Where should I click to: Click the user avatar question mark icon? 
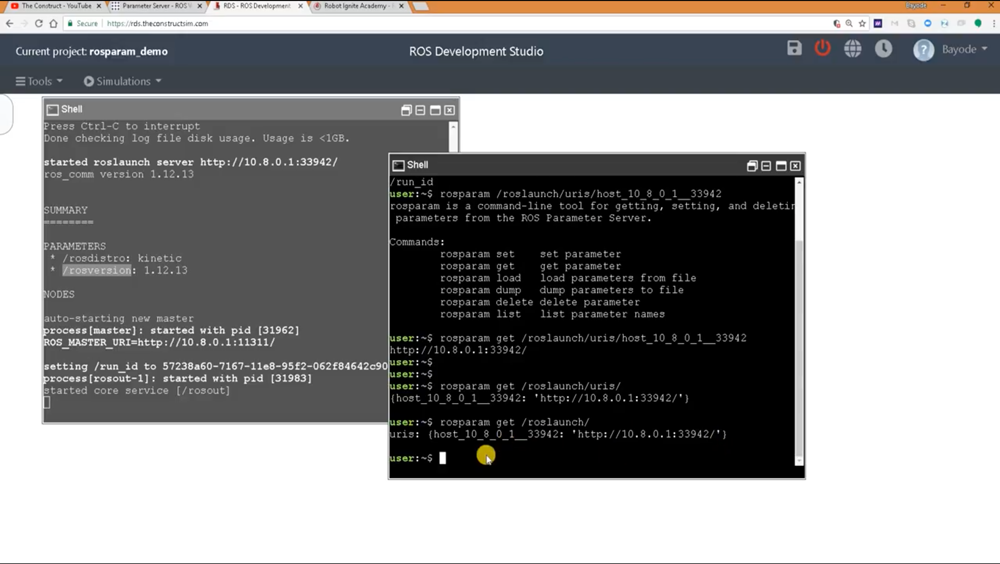tap(923, 50)
